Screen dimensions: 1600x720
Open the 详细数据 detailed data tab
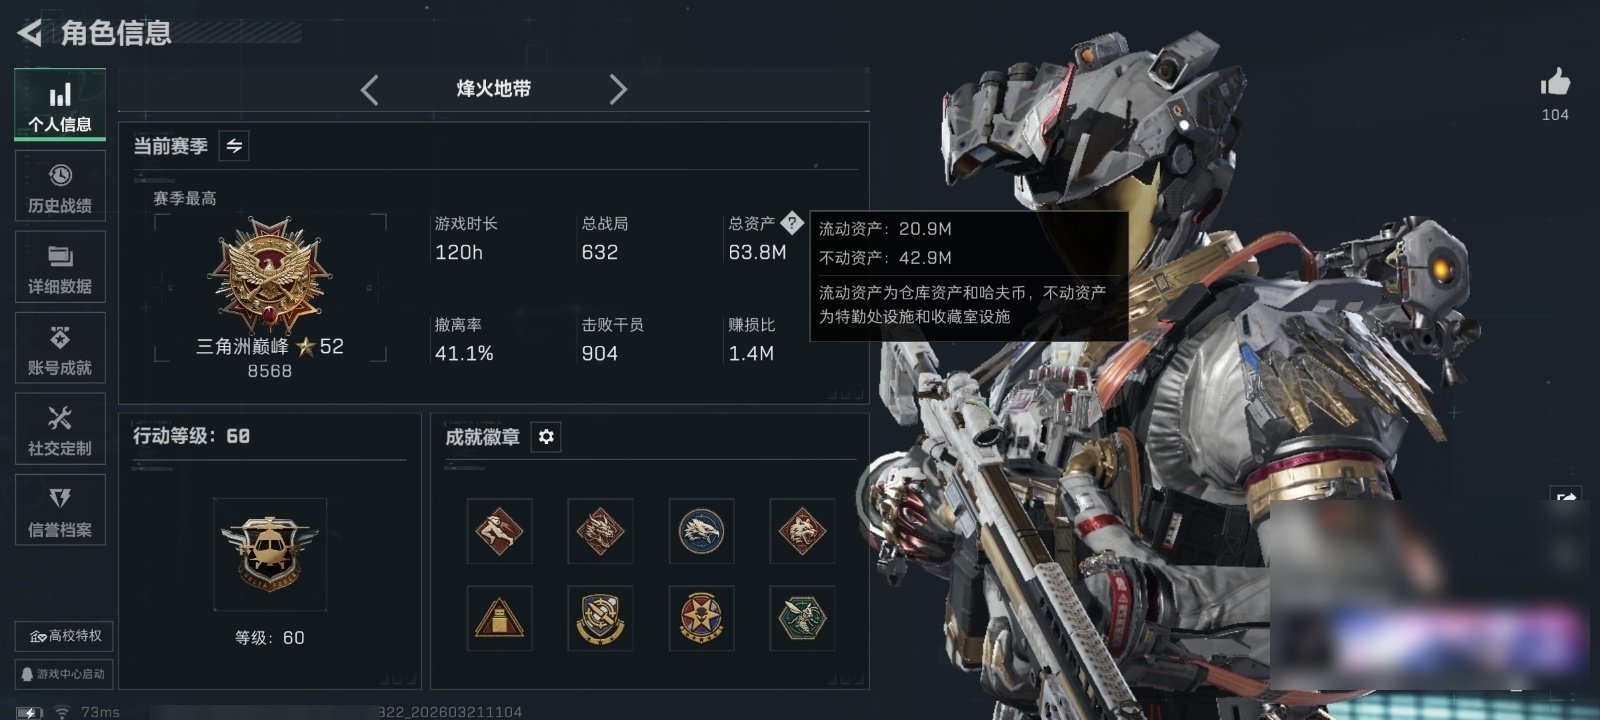(60, 267)
